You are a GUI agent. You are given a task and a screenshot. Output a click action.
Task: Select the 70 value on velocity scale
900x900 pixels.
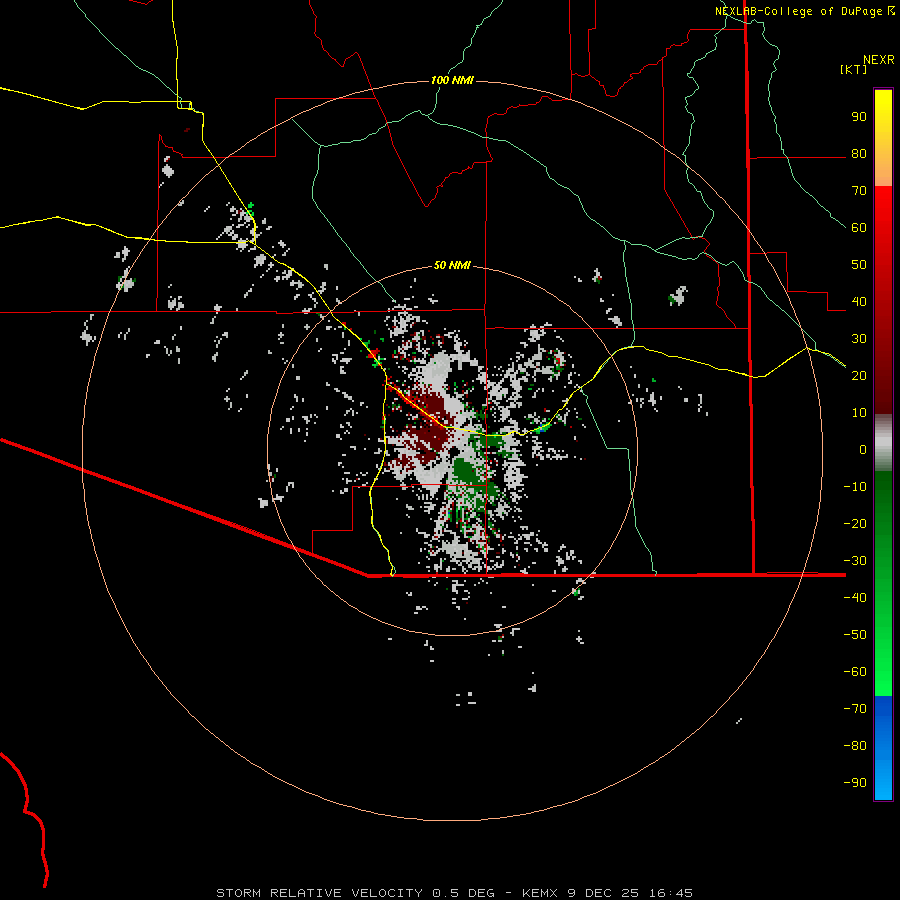click(859, 191)
